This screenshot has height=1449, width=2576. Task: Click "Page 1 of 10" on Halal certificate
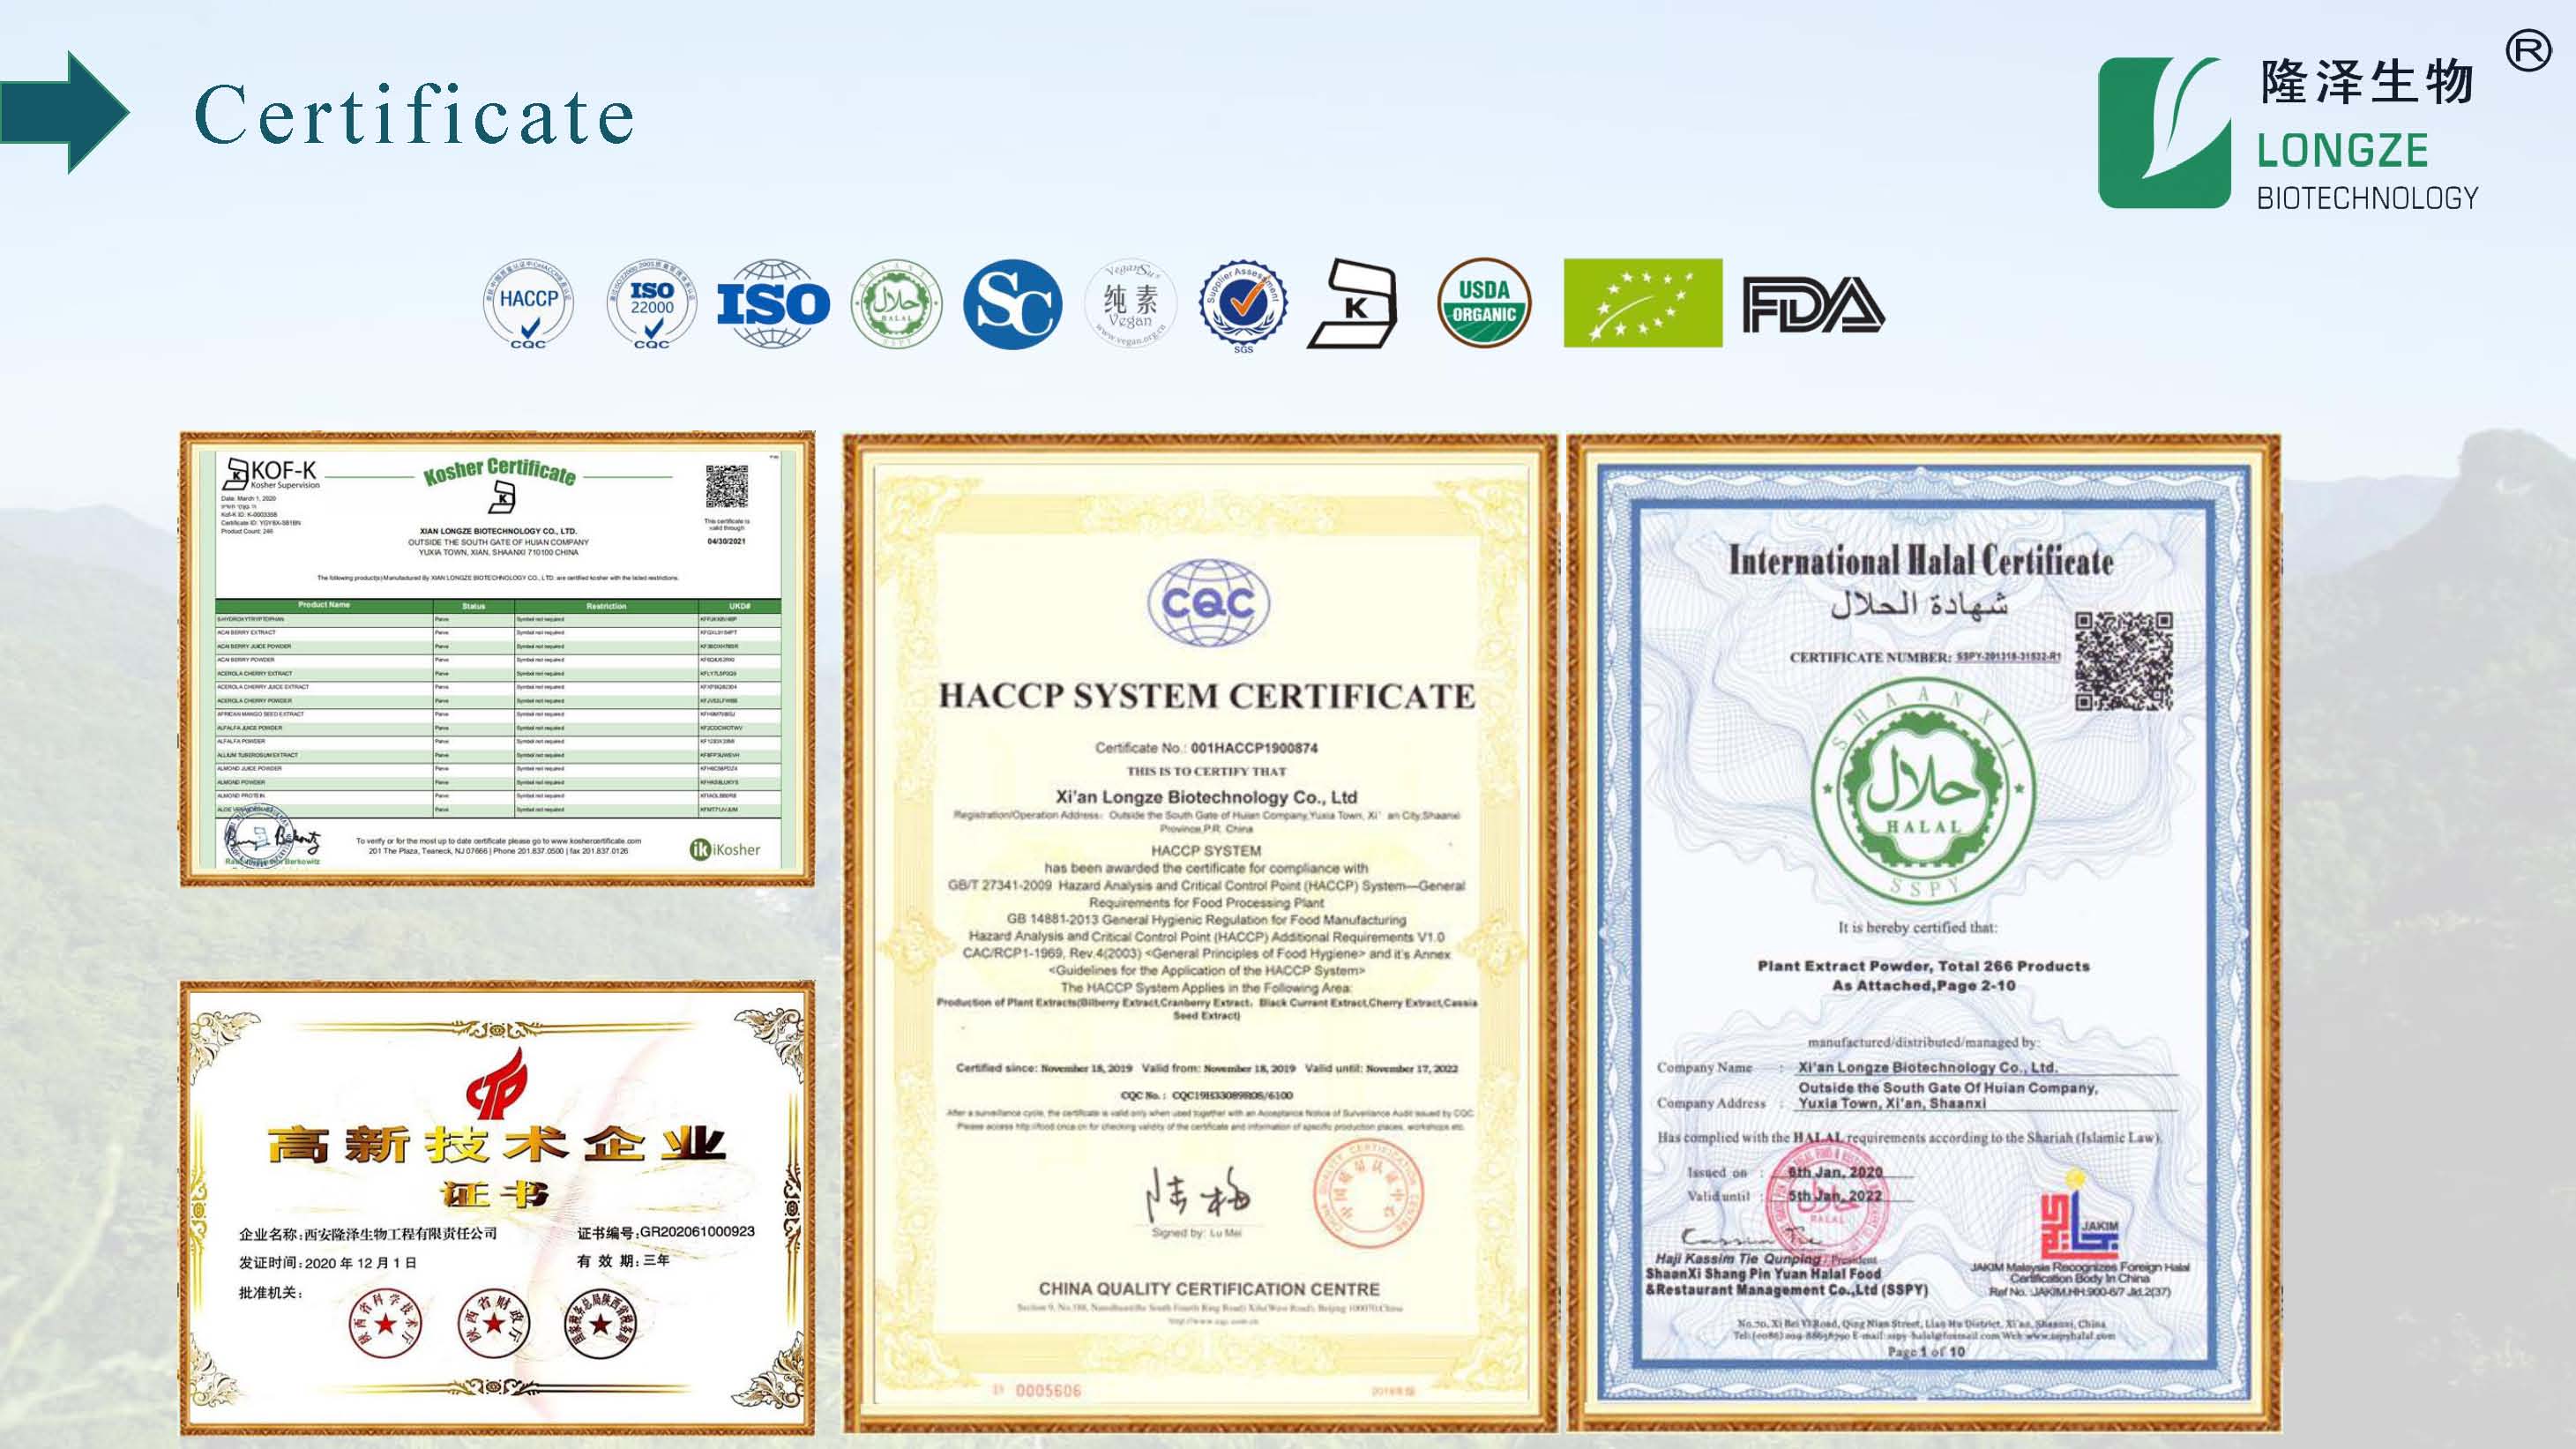point(1925,1351)
